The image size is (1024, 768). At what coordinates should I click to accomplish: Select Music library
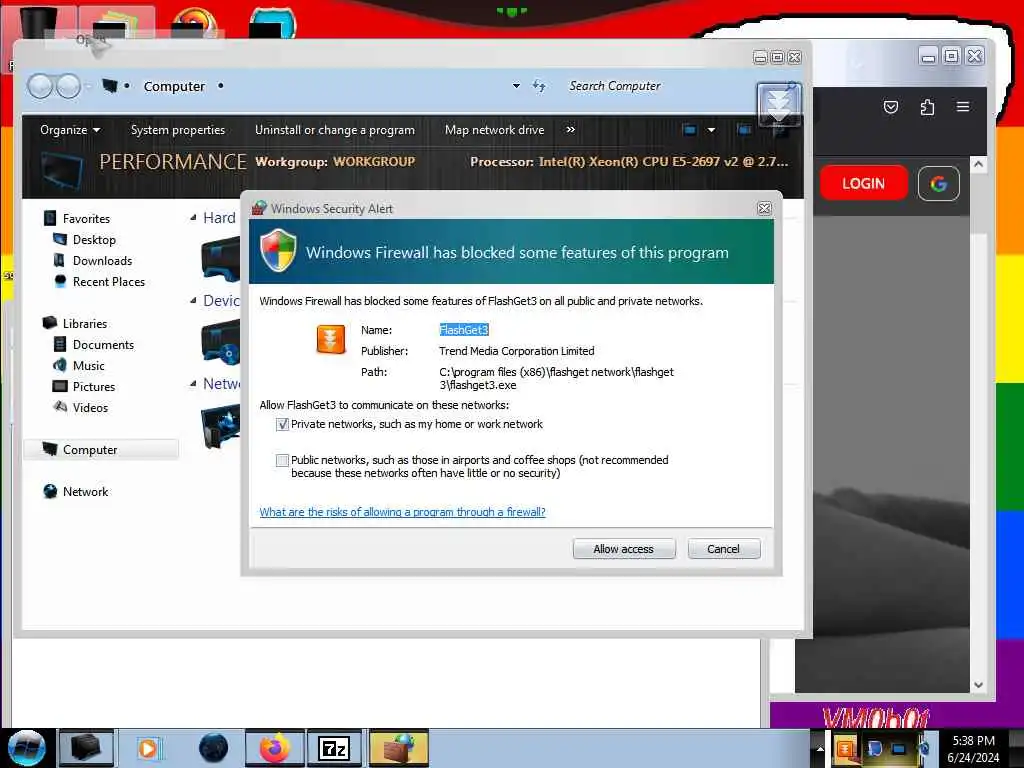point(89,366)
